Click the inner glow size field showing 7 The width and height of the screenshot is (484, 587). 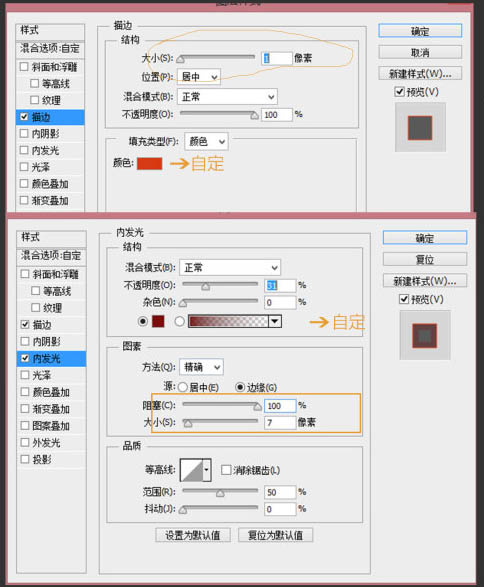pos(280,423)
